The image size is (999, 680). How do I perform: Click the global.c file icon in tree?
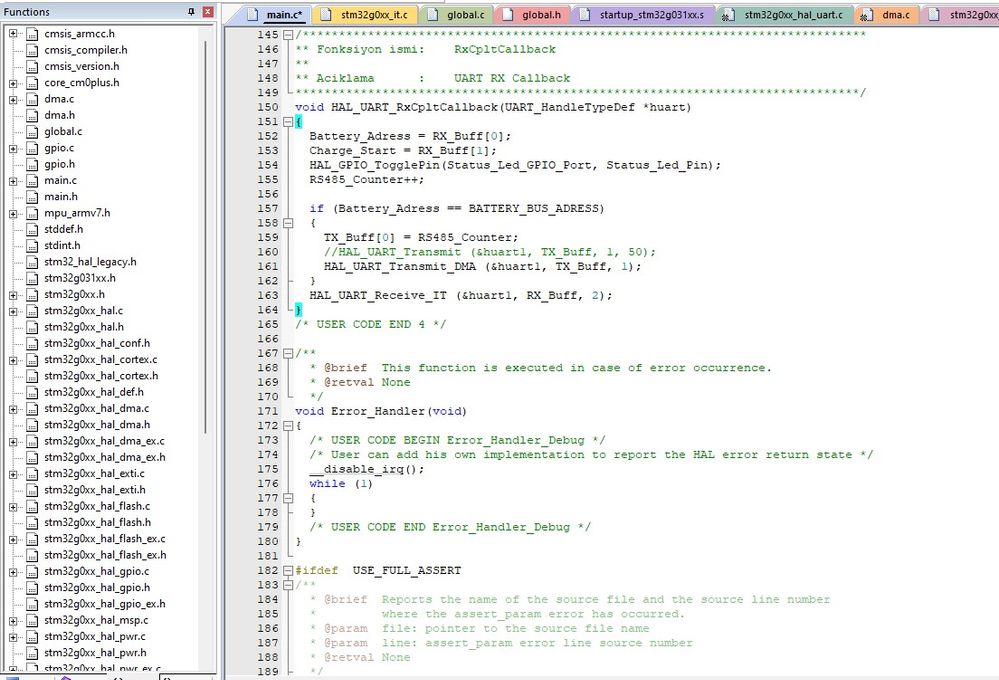(x=32, y=132)
